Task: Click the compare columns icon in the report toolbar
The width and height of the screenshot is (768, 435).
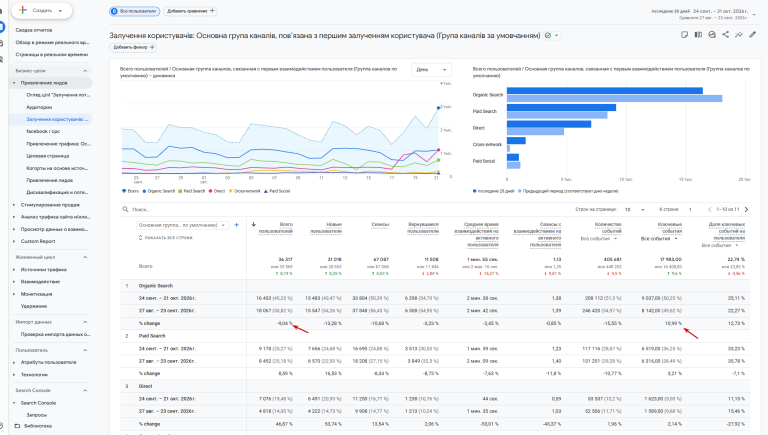Action: (x=698, y=34)
